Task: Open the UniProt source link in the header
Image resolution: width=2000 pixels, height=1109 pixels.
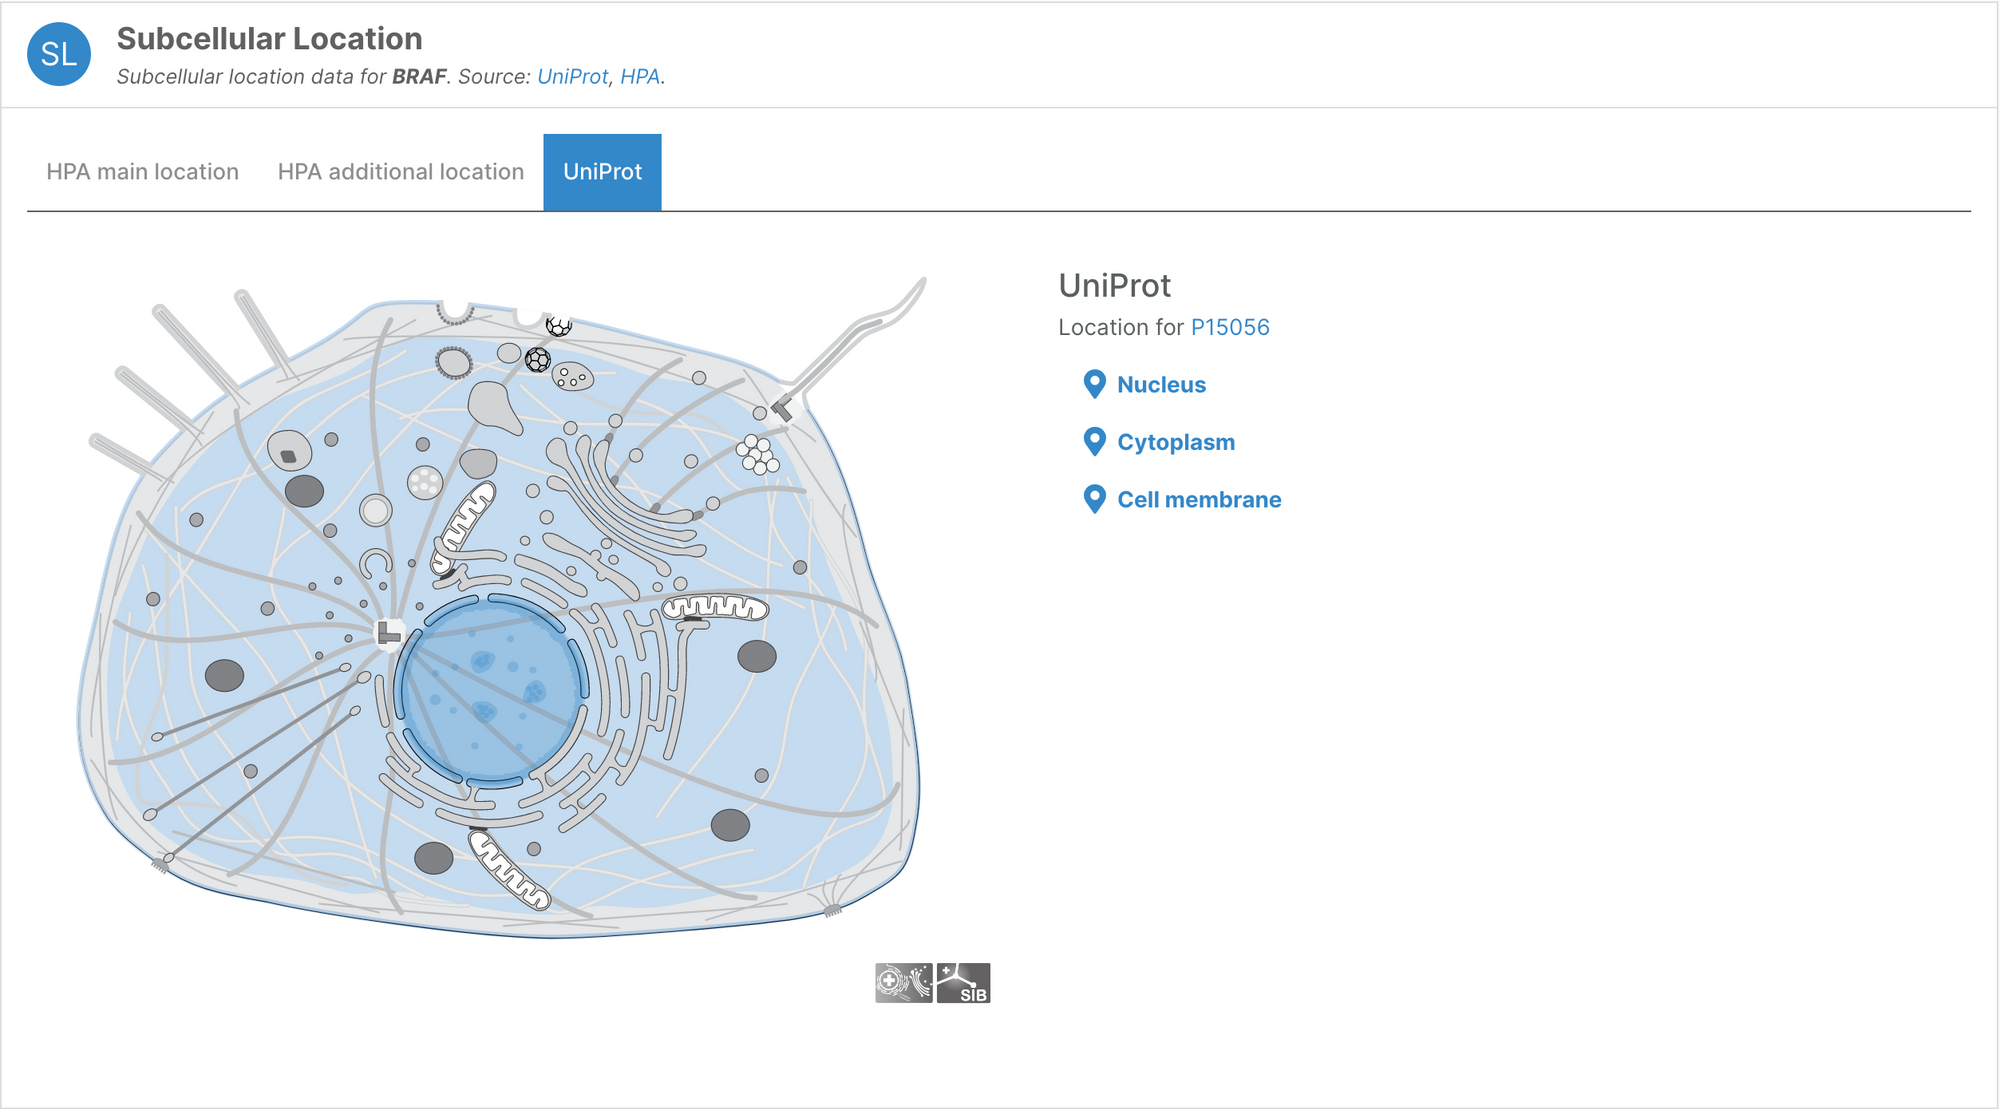Action: point(572,77)
